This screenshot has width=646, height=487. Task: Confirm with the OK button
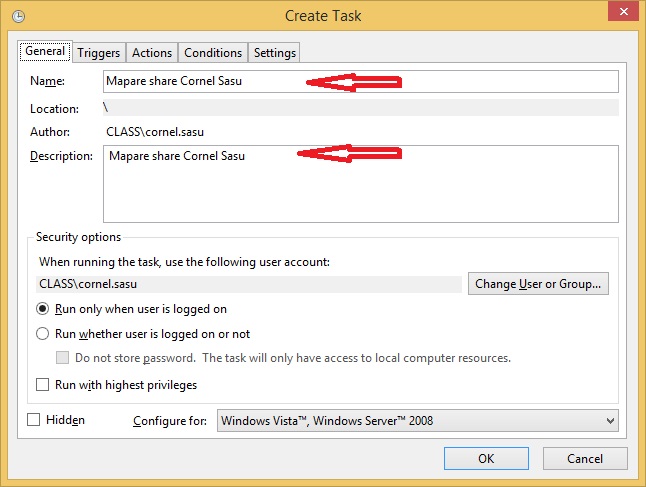[x=486, y=459]
